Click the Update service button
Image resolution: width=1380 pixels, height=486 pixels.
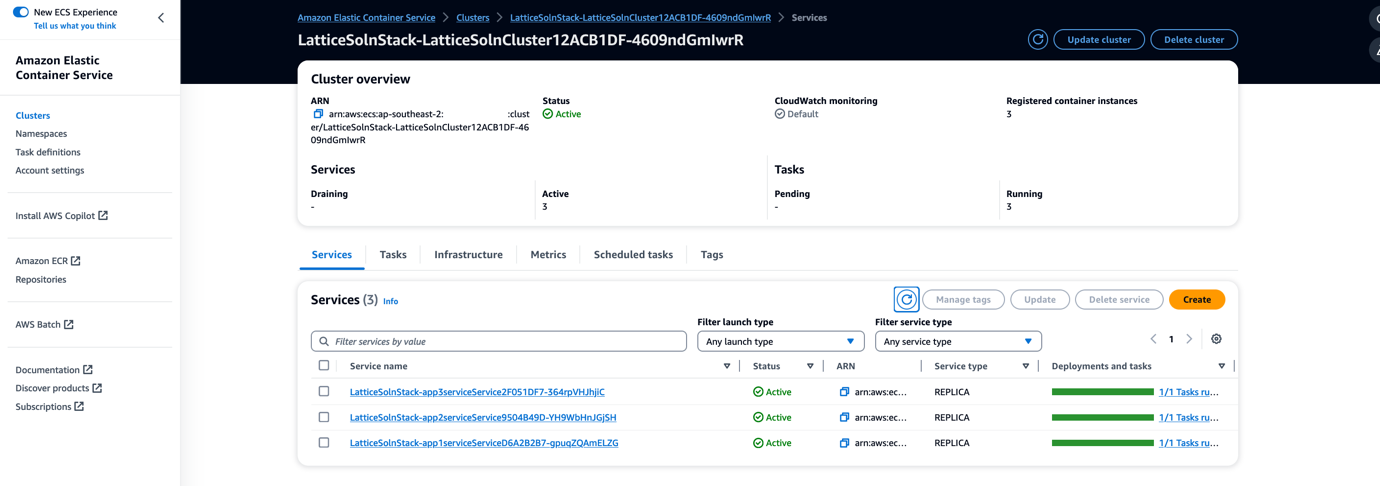pos(1040,299)
